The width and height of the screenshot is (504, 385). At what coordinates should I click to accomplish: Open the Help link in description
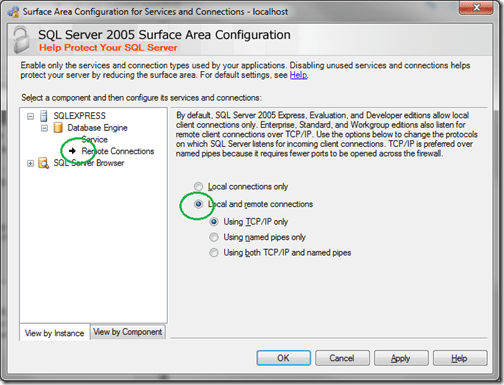298,75
